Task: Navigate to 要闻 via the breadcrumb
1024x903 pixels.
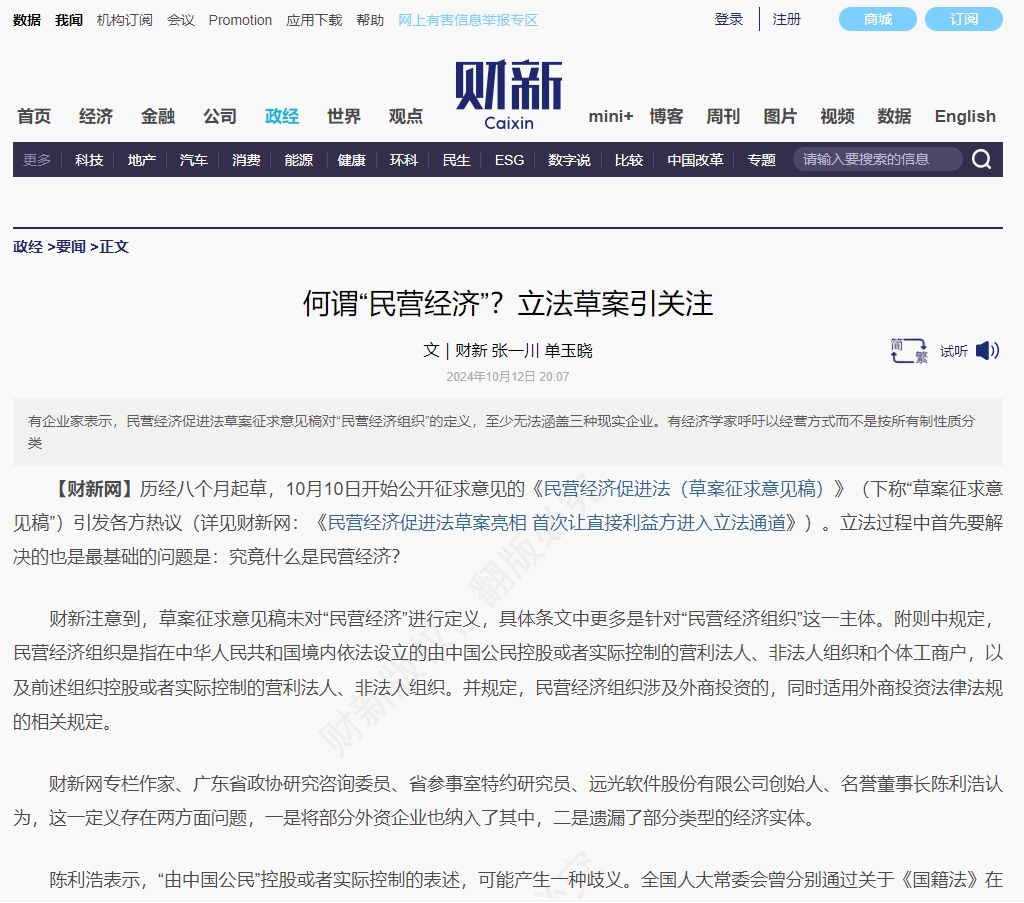Action: tap(71, 247)
